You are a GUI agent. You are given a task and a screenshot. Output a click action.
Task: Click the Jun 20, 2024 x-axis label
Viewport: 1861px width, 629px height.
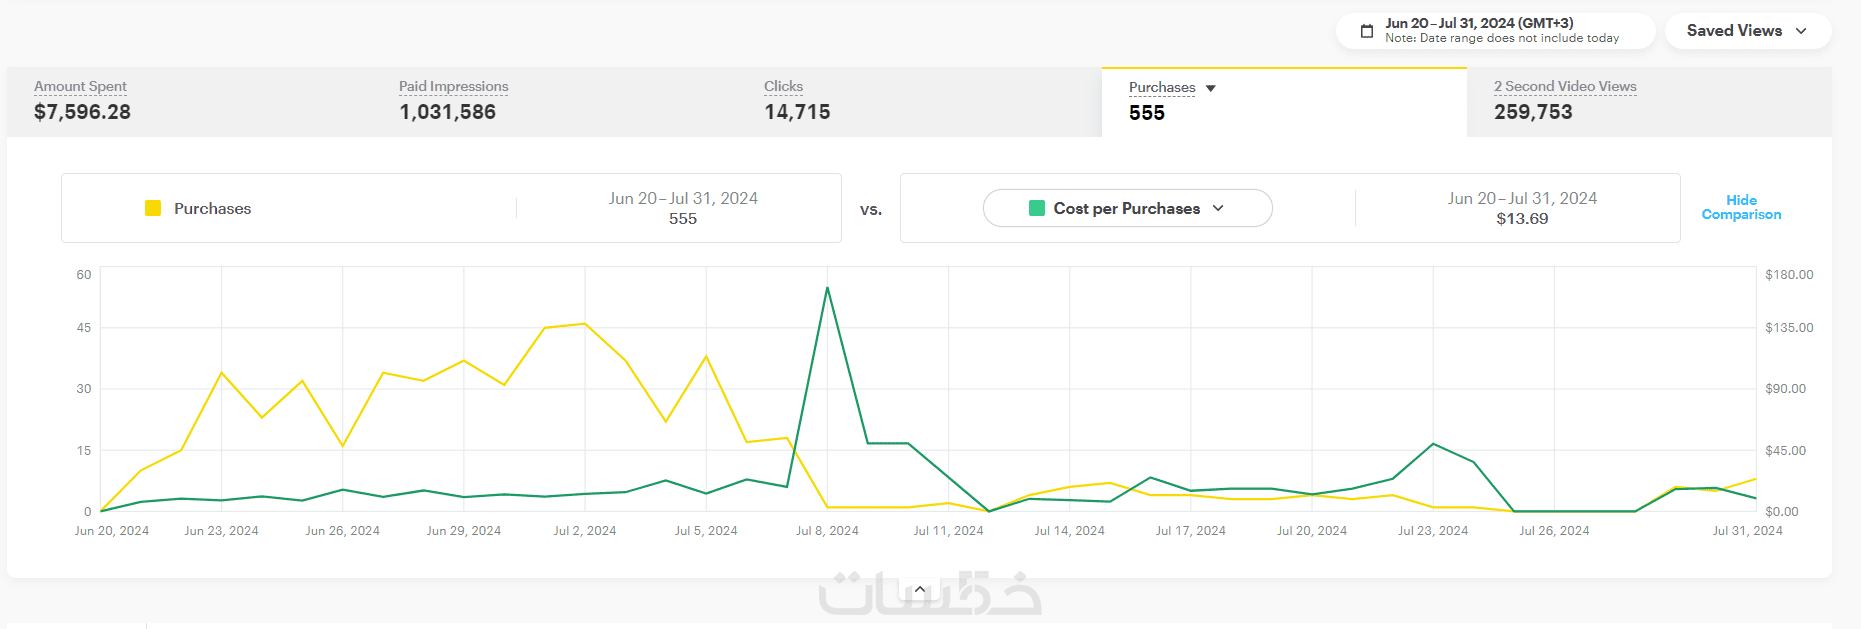point(112,531)
